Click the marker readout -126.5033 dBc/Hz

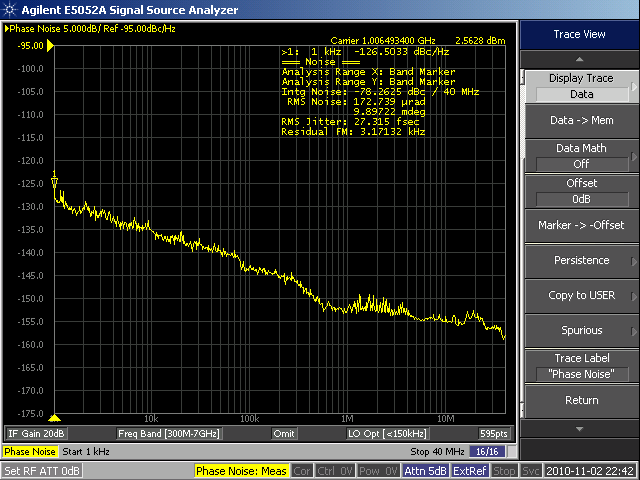402,52
